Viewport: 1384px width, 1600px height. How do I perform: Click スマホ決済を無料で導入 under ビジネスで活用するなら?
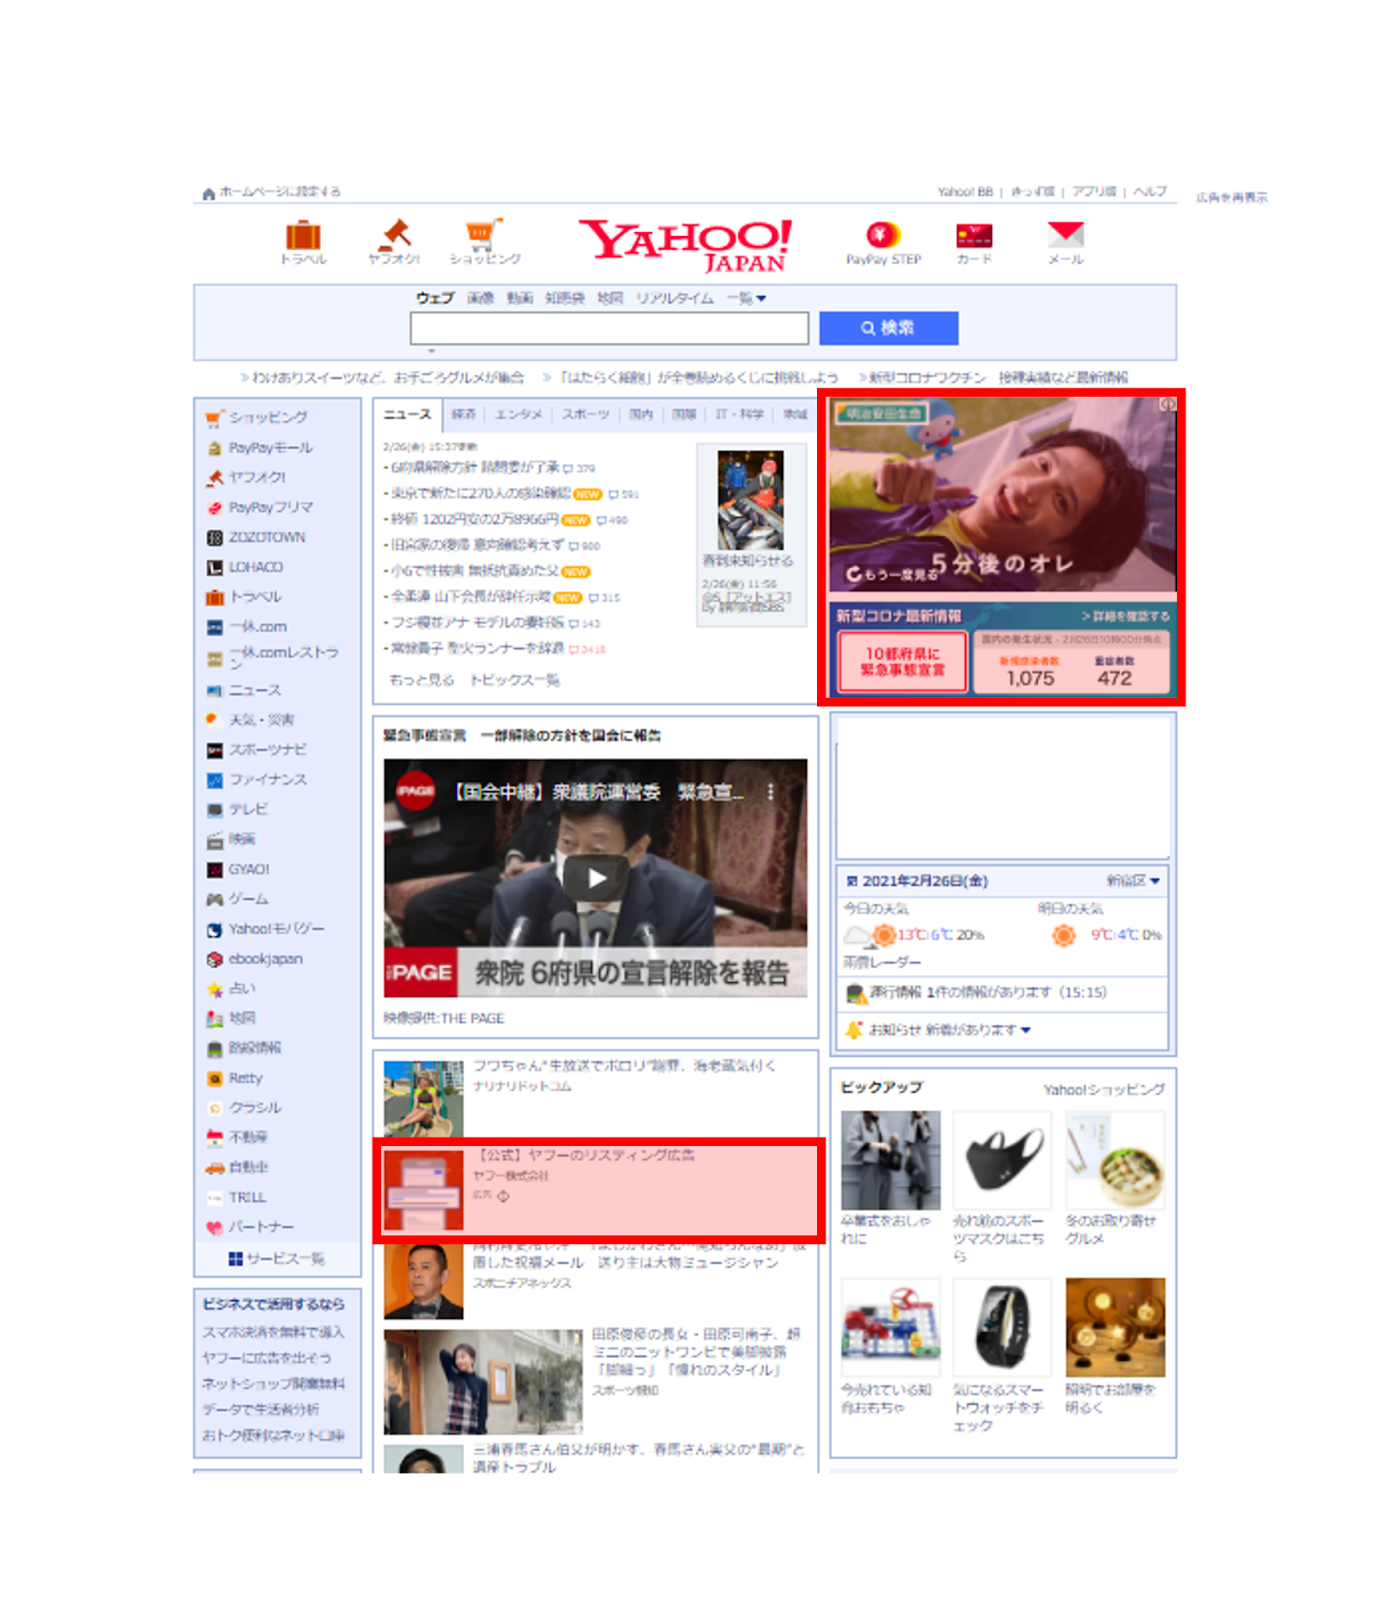tap(273, 1332)
